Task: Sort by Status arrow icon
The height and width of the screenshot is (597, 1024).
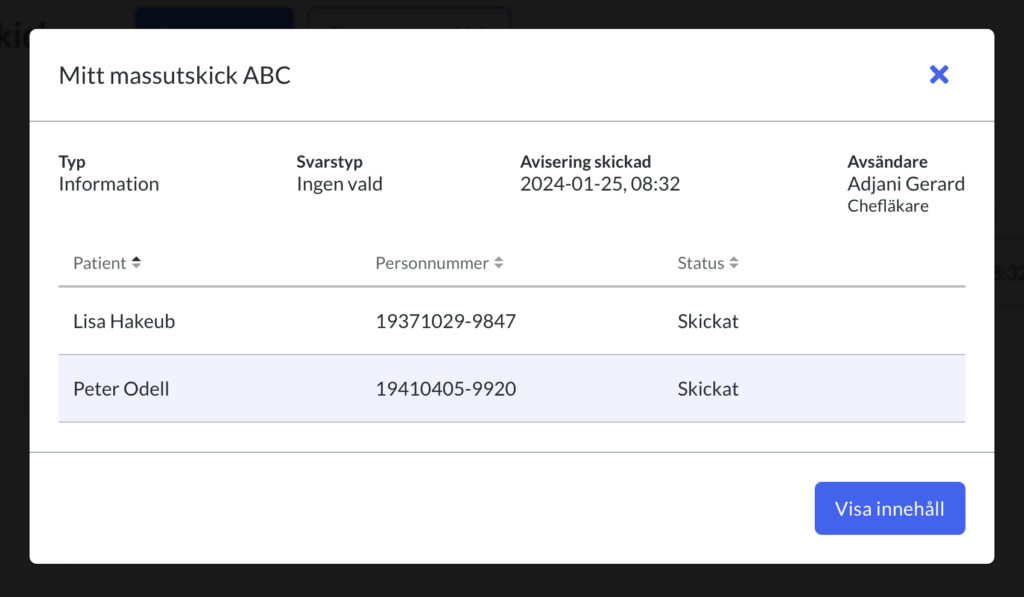Action: [x=733, y=263]
